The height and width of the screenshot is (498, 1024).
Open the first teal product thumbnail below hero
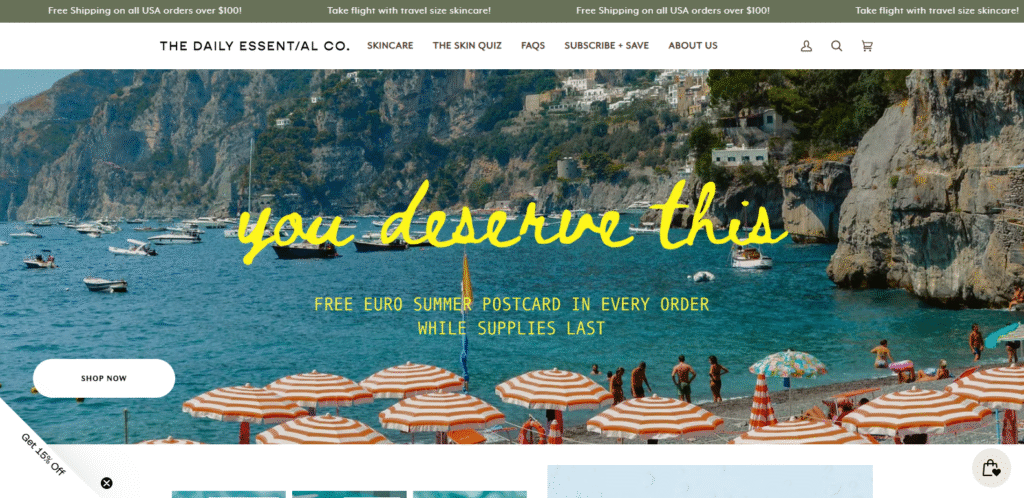pyautogui.click(x=229, y=494)
